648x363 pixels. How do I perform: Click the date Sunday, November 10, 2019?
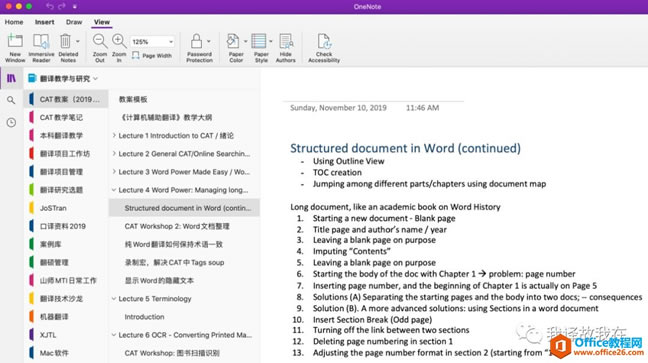point(338,108)
